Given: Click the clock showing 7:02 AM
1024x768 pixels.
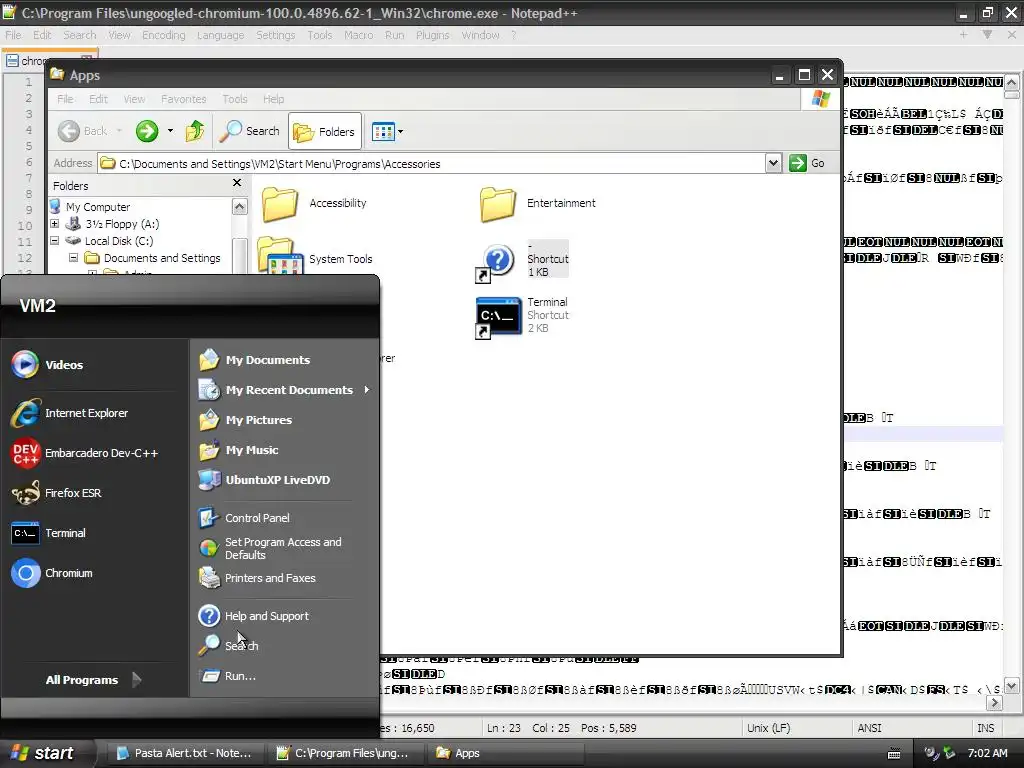Looking at the screenshot, I should (x=987, y=753).
